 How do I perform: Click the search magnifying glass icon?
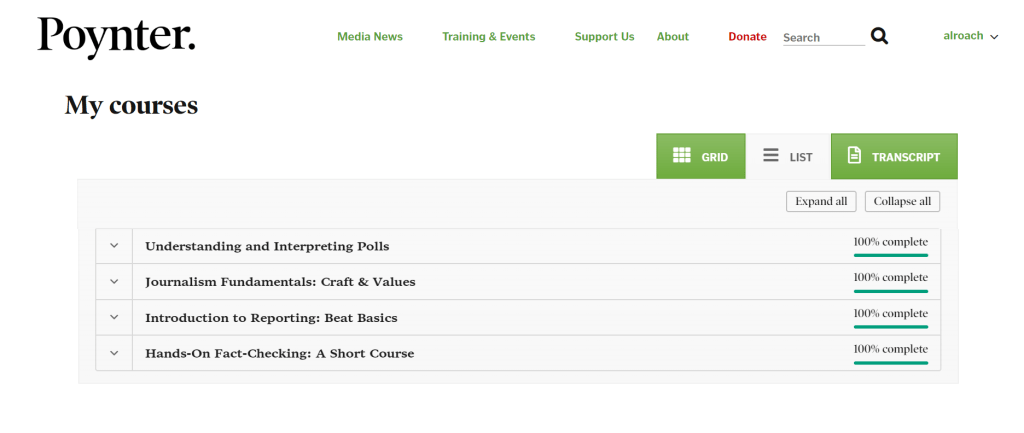point(879,36)
